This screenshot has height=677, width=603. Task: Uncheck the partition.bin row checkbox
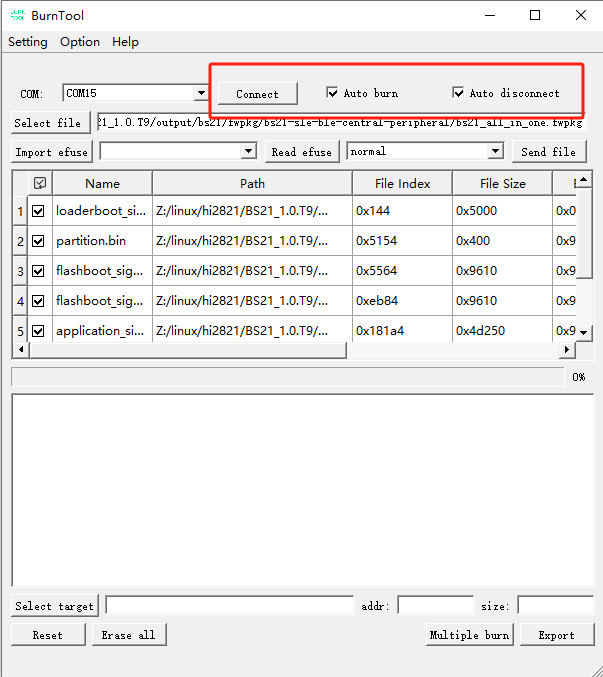pyautogui.click(x=39, y=241)
